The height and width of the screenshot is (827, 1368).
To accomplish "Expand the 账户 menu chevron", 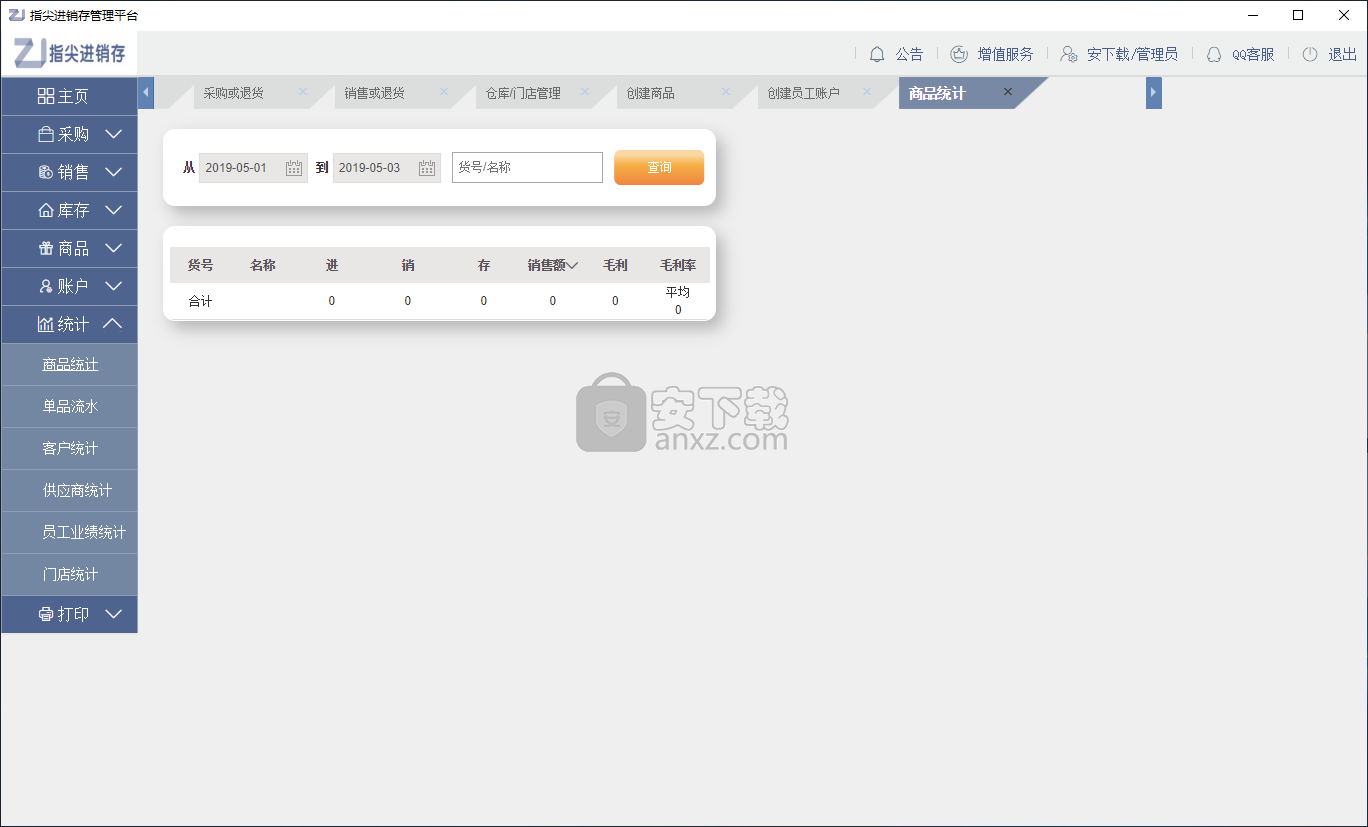I will coord(114,286).
